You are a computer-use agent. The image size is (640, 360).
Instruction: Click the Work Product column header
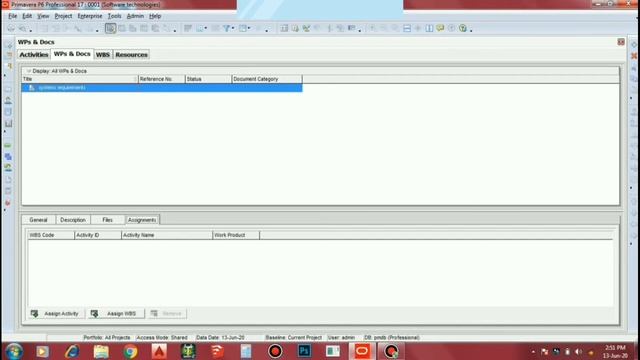(236, 235)
